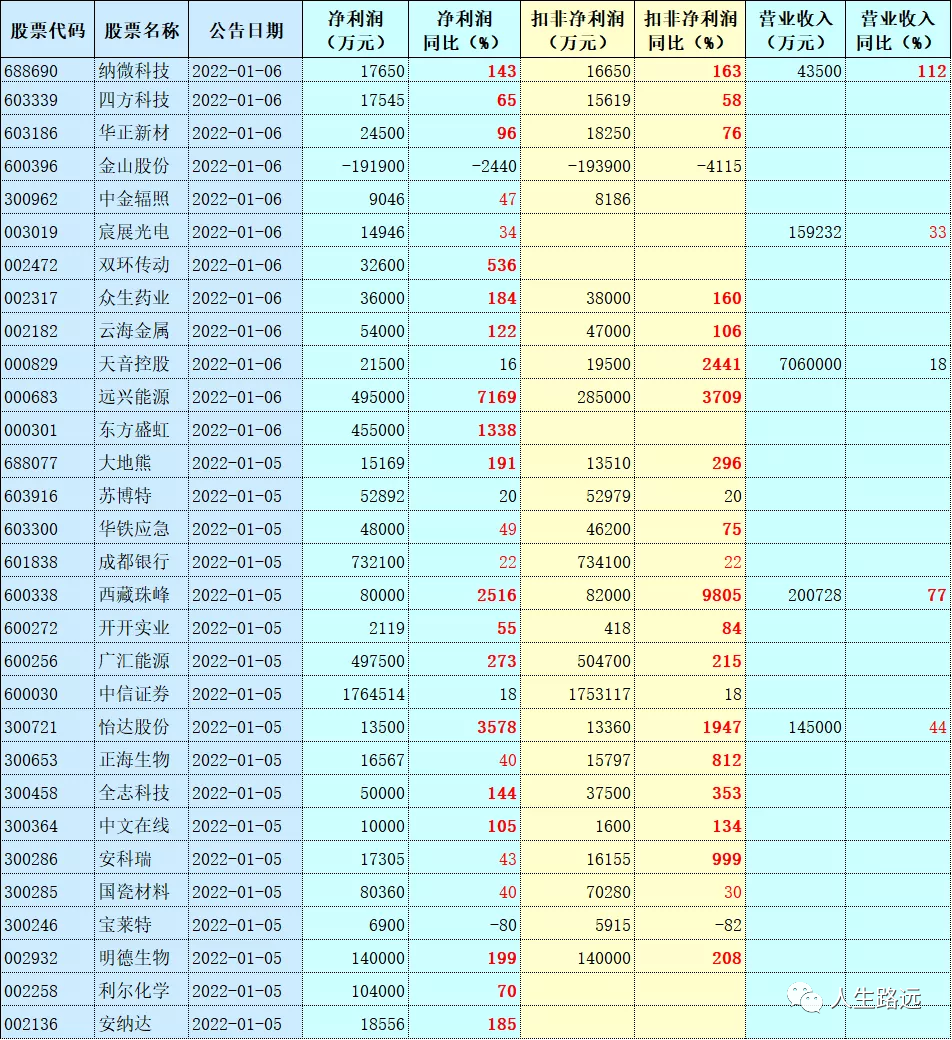The height and width of the screenshot is (1040, 952).
Task: Select the name cell 开开实业
Action: (x=141, y=628)
